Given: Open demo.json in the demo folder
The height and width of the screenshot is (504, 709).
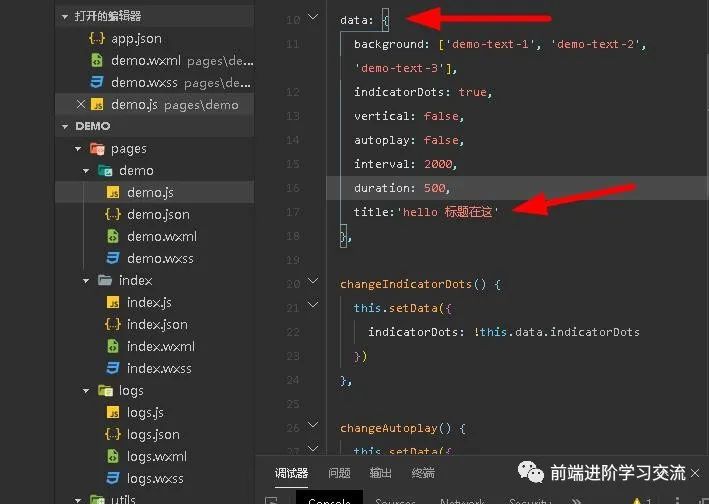Looking at the screenshot, I should pos(157,214).
